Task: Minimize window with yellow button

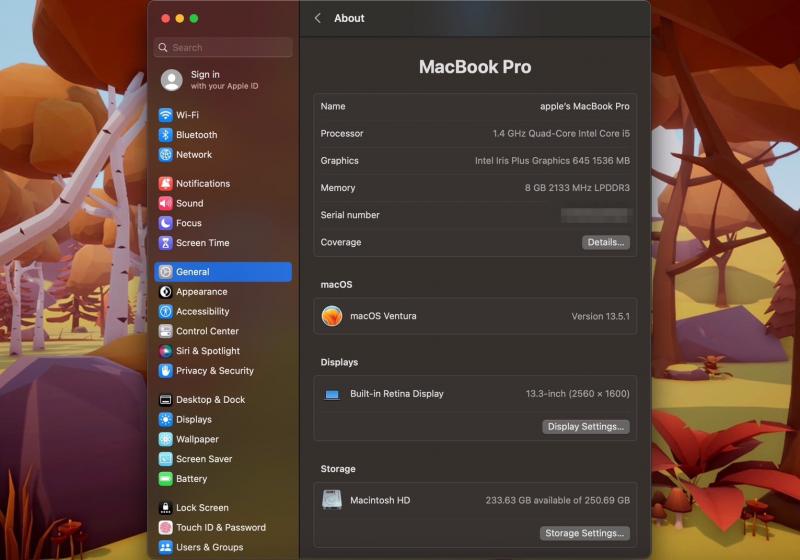Action: click(180, 18)
